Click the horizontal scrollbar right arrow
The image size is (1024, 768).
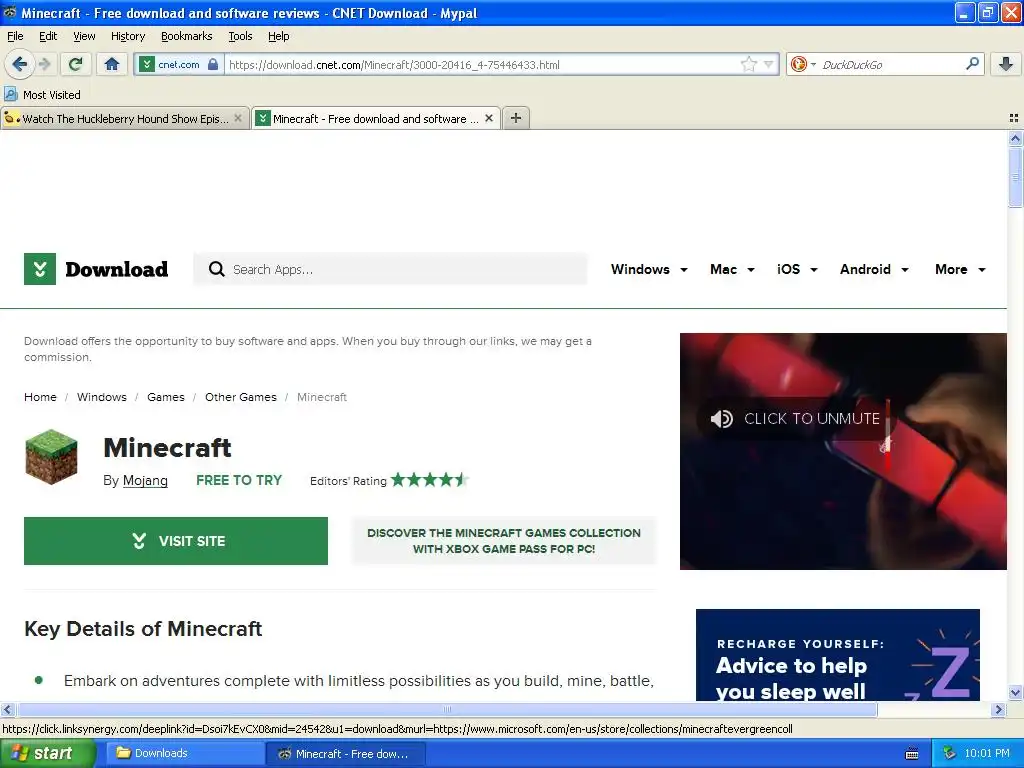coord(998,709)
